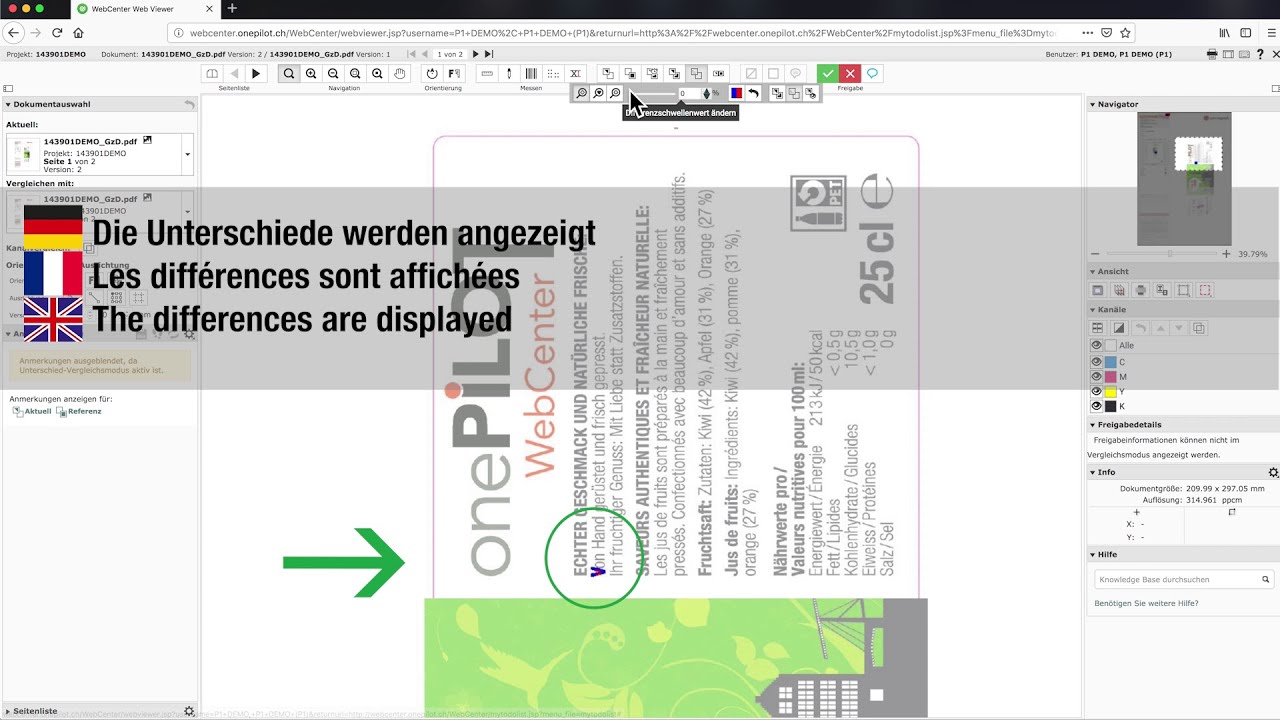
Task: Collapse the Navigator panel
Action: pyautogui.click(x=1092, y=104)
